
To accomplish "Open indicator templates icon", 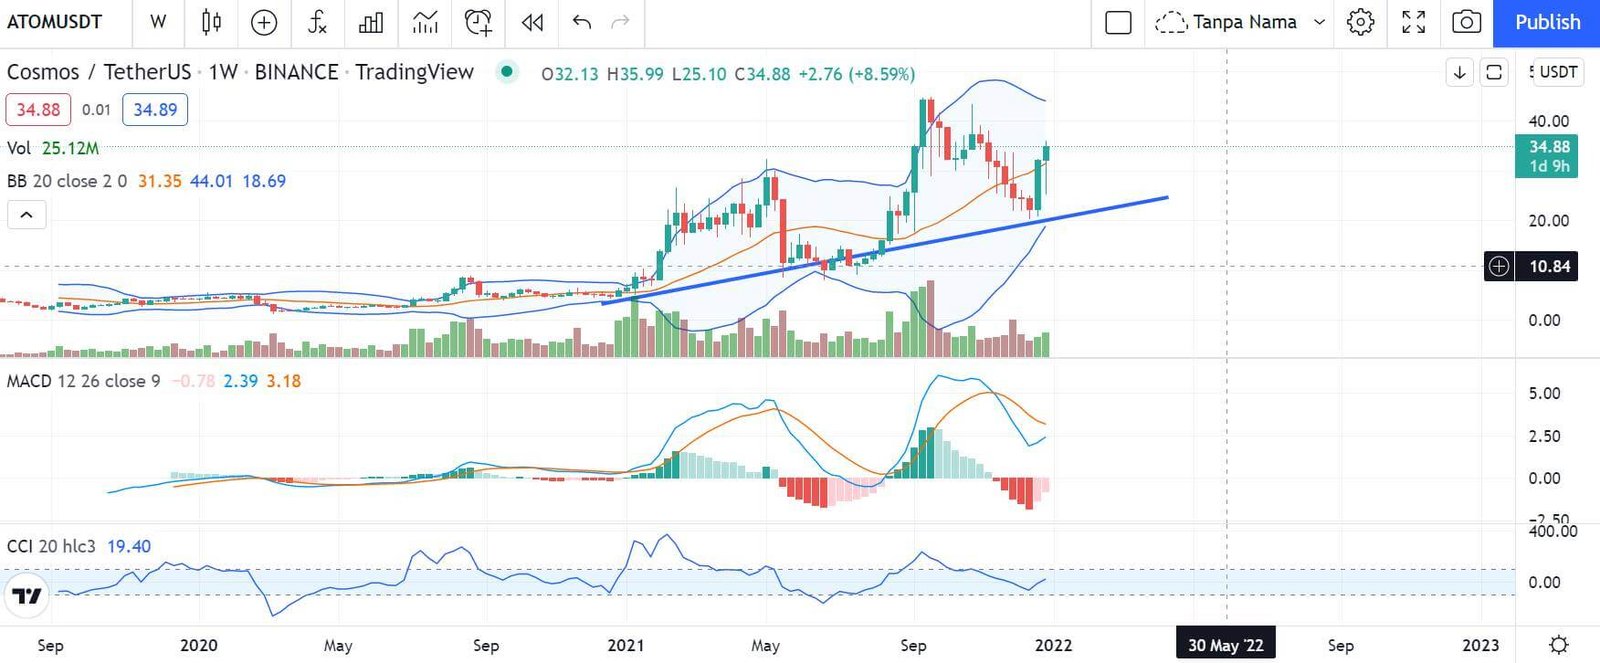I will tap(425, 22).
